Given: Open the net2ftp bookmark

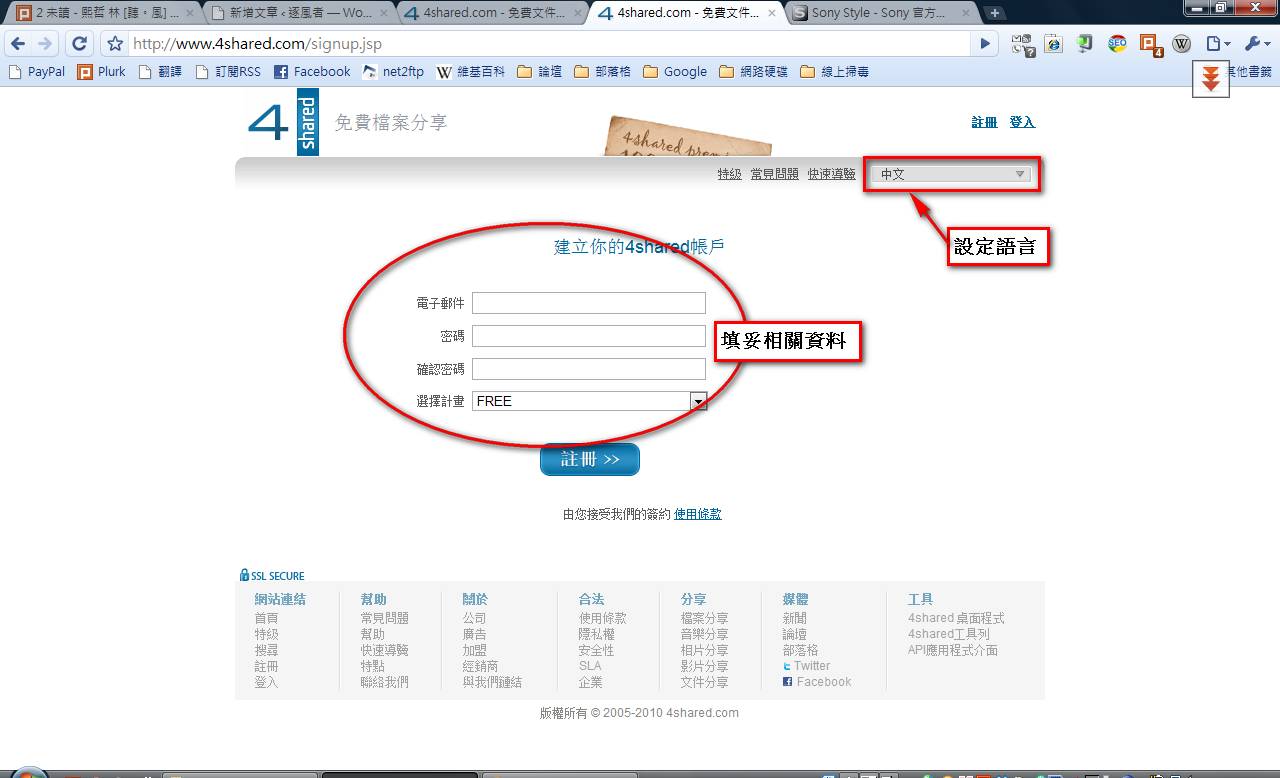Looking at the screenshot, I should pos(393,72).
